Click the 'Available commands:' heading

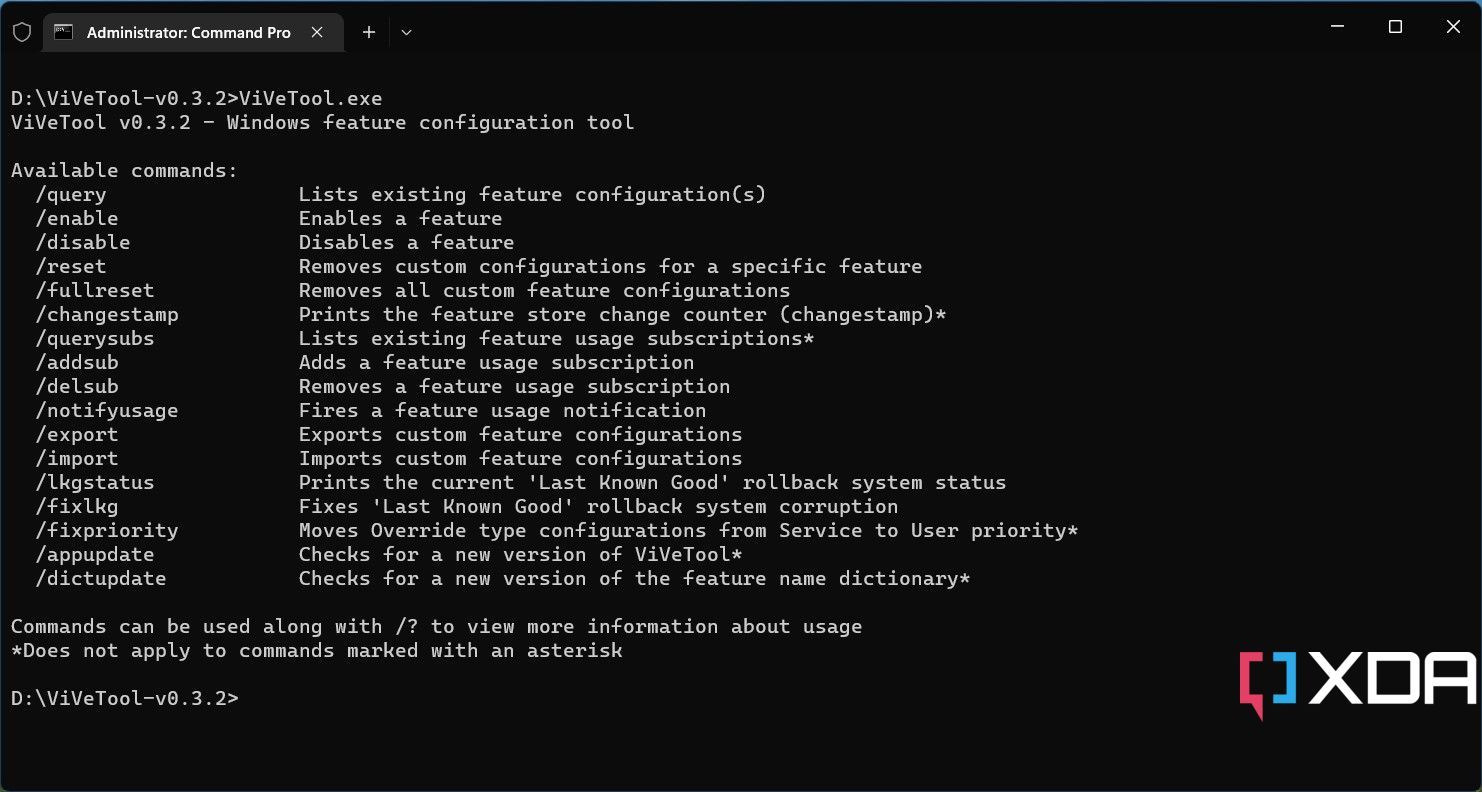(x=125, y=171)
